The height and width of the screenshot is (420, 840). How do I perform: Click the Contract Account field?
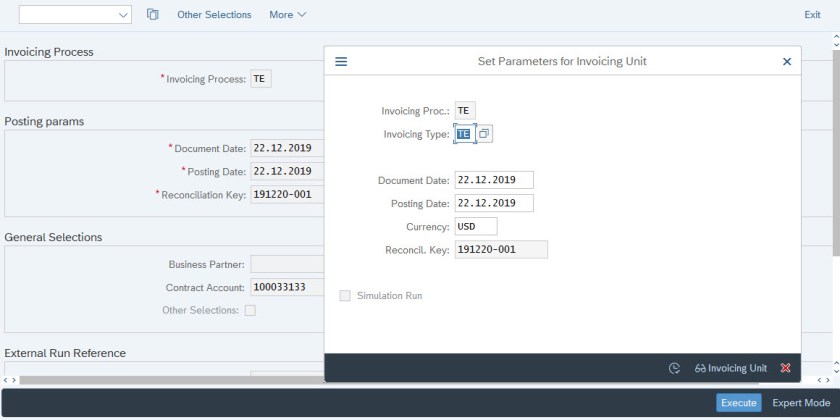click(x=287, y=287)
